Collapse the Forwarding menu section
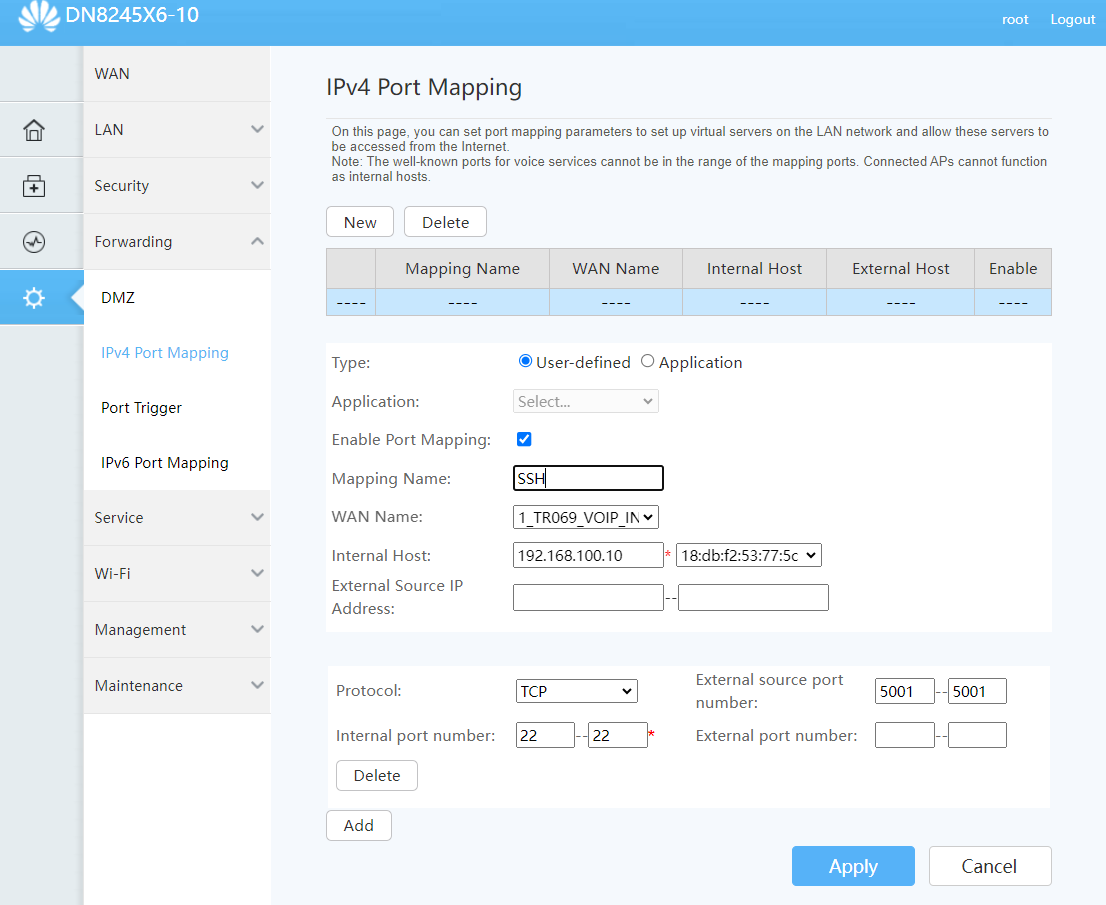 click(x=176, y=242)
